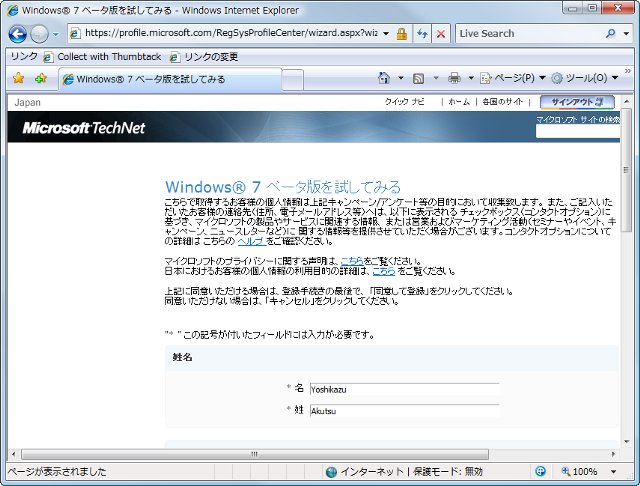The width and height of the screenshot is (640, 486).
Task: Click the address bar URL field
Action: [x=231, y=33]
